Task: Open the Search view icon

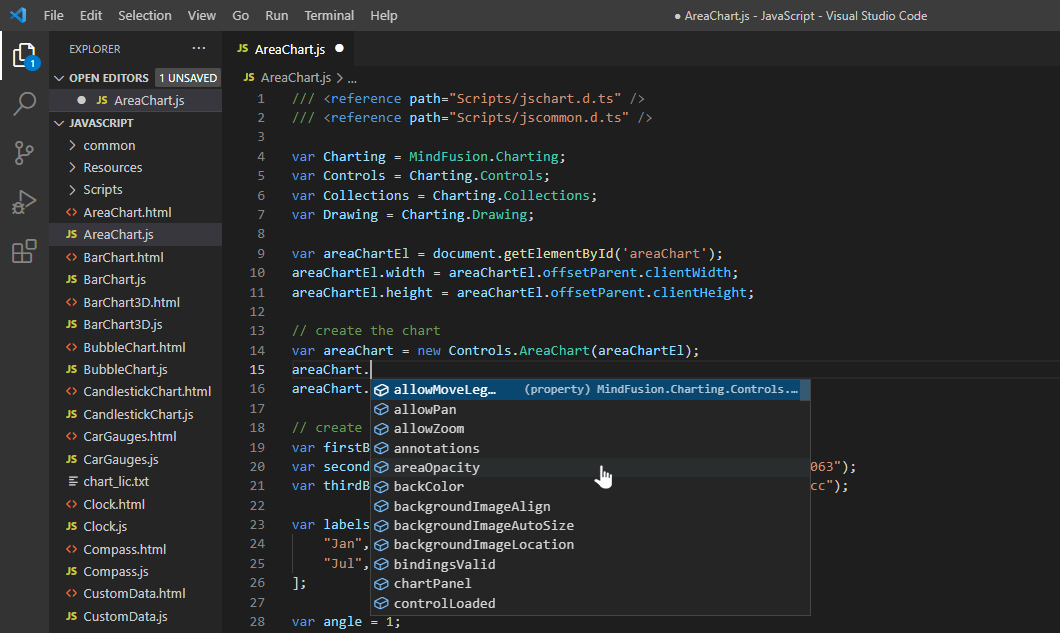Action: [x=24, y=104]
